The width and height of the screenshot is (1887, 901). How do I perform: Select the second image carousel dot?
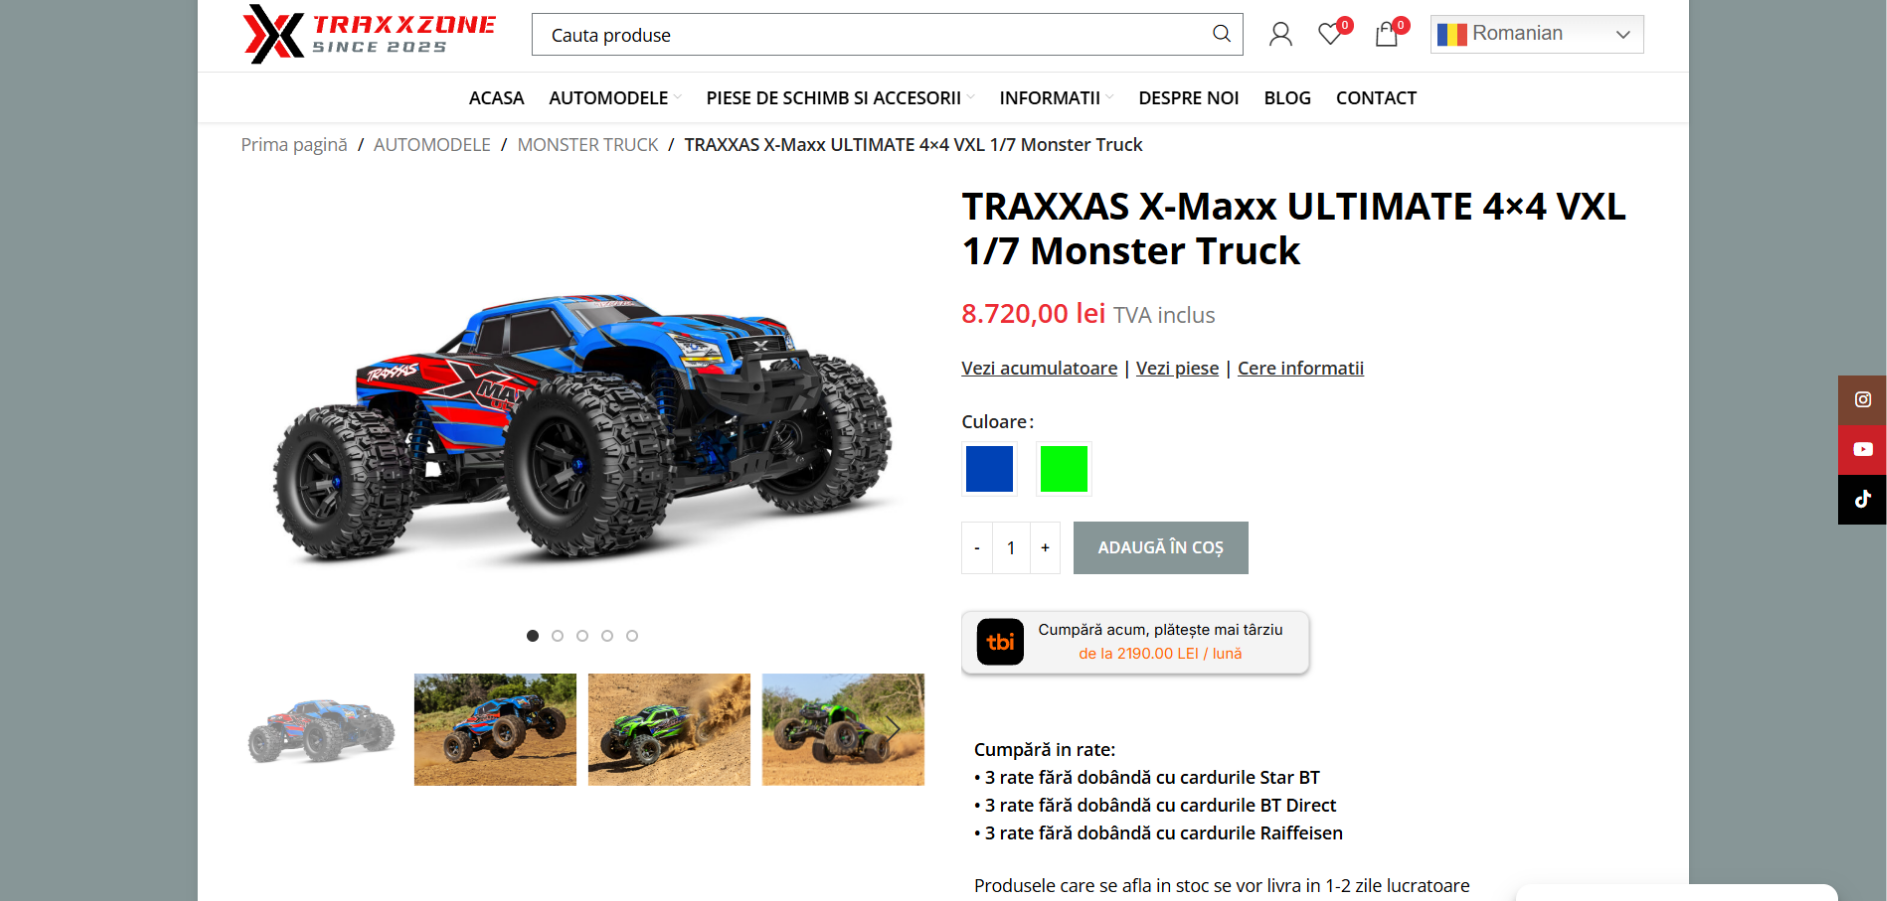(558, 636)
